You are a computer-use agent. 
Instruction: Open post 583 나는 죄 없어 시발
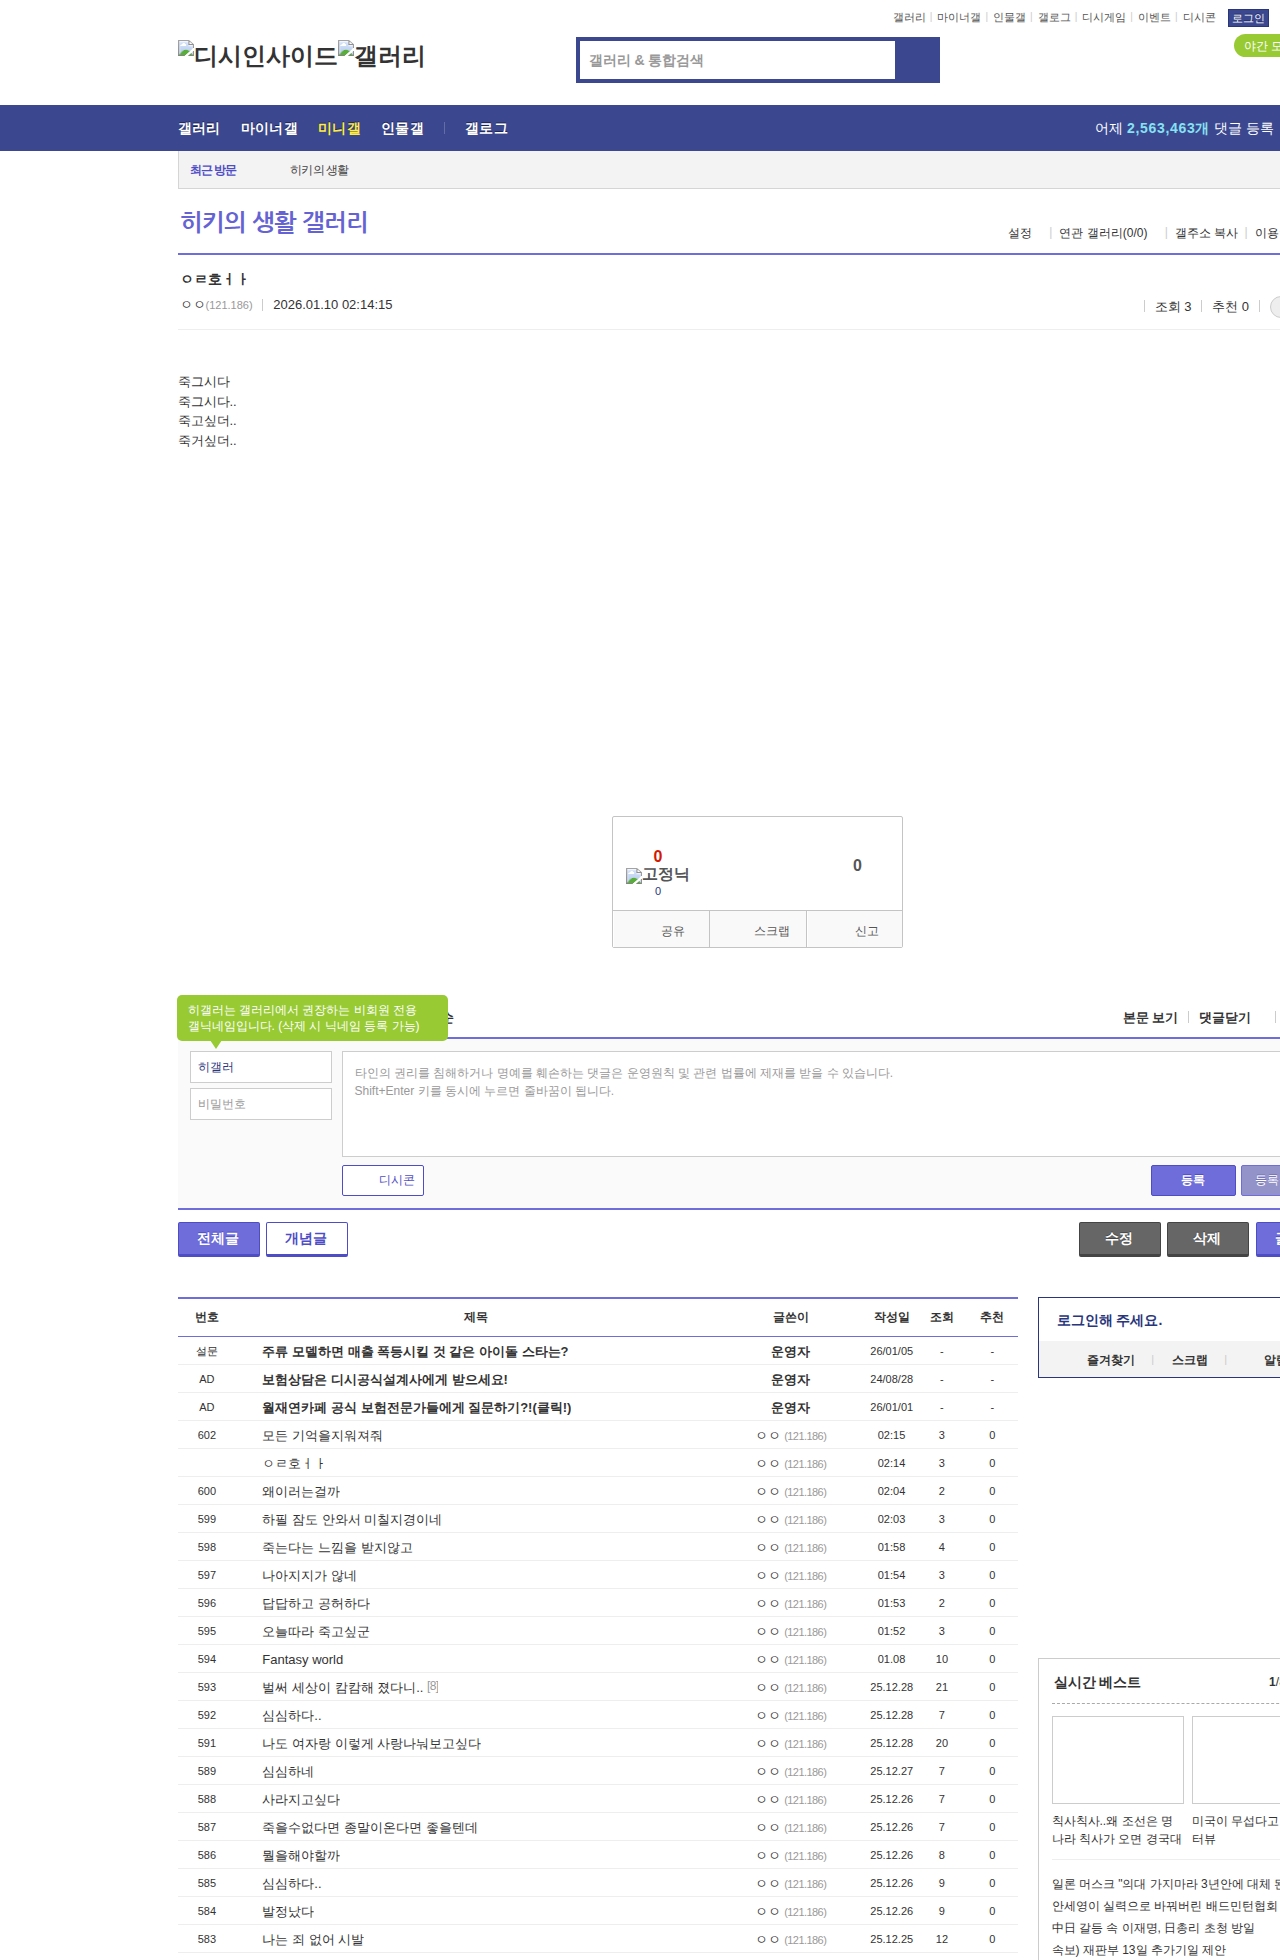(x=313, y=1939)
